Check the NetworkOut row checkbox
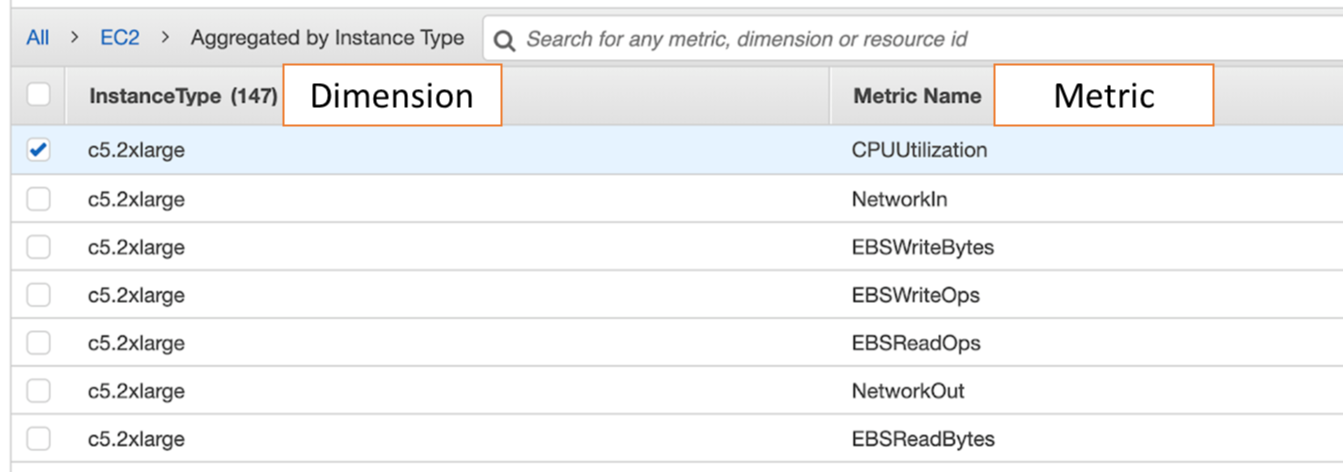Screen dimensions: 1343x472 (38, 391)
